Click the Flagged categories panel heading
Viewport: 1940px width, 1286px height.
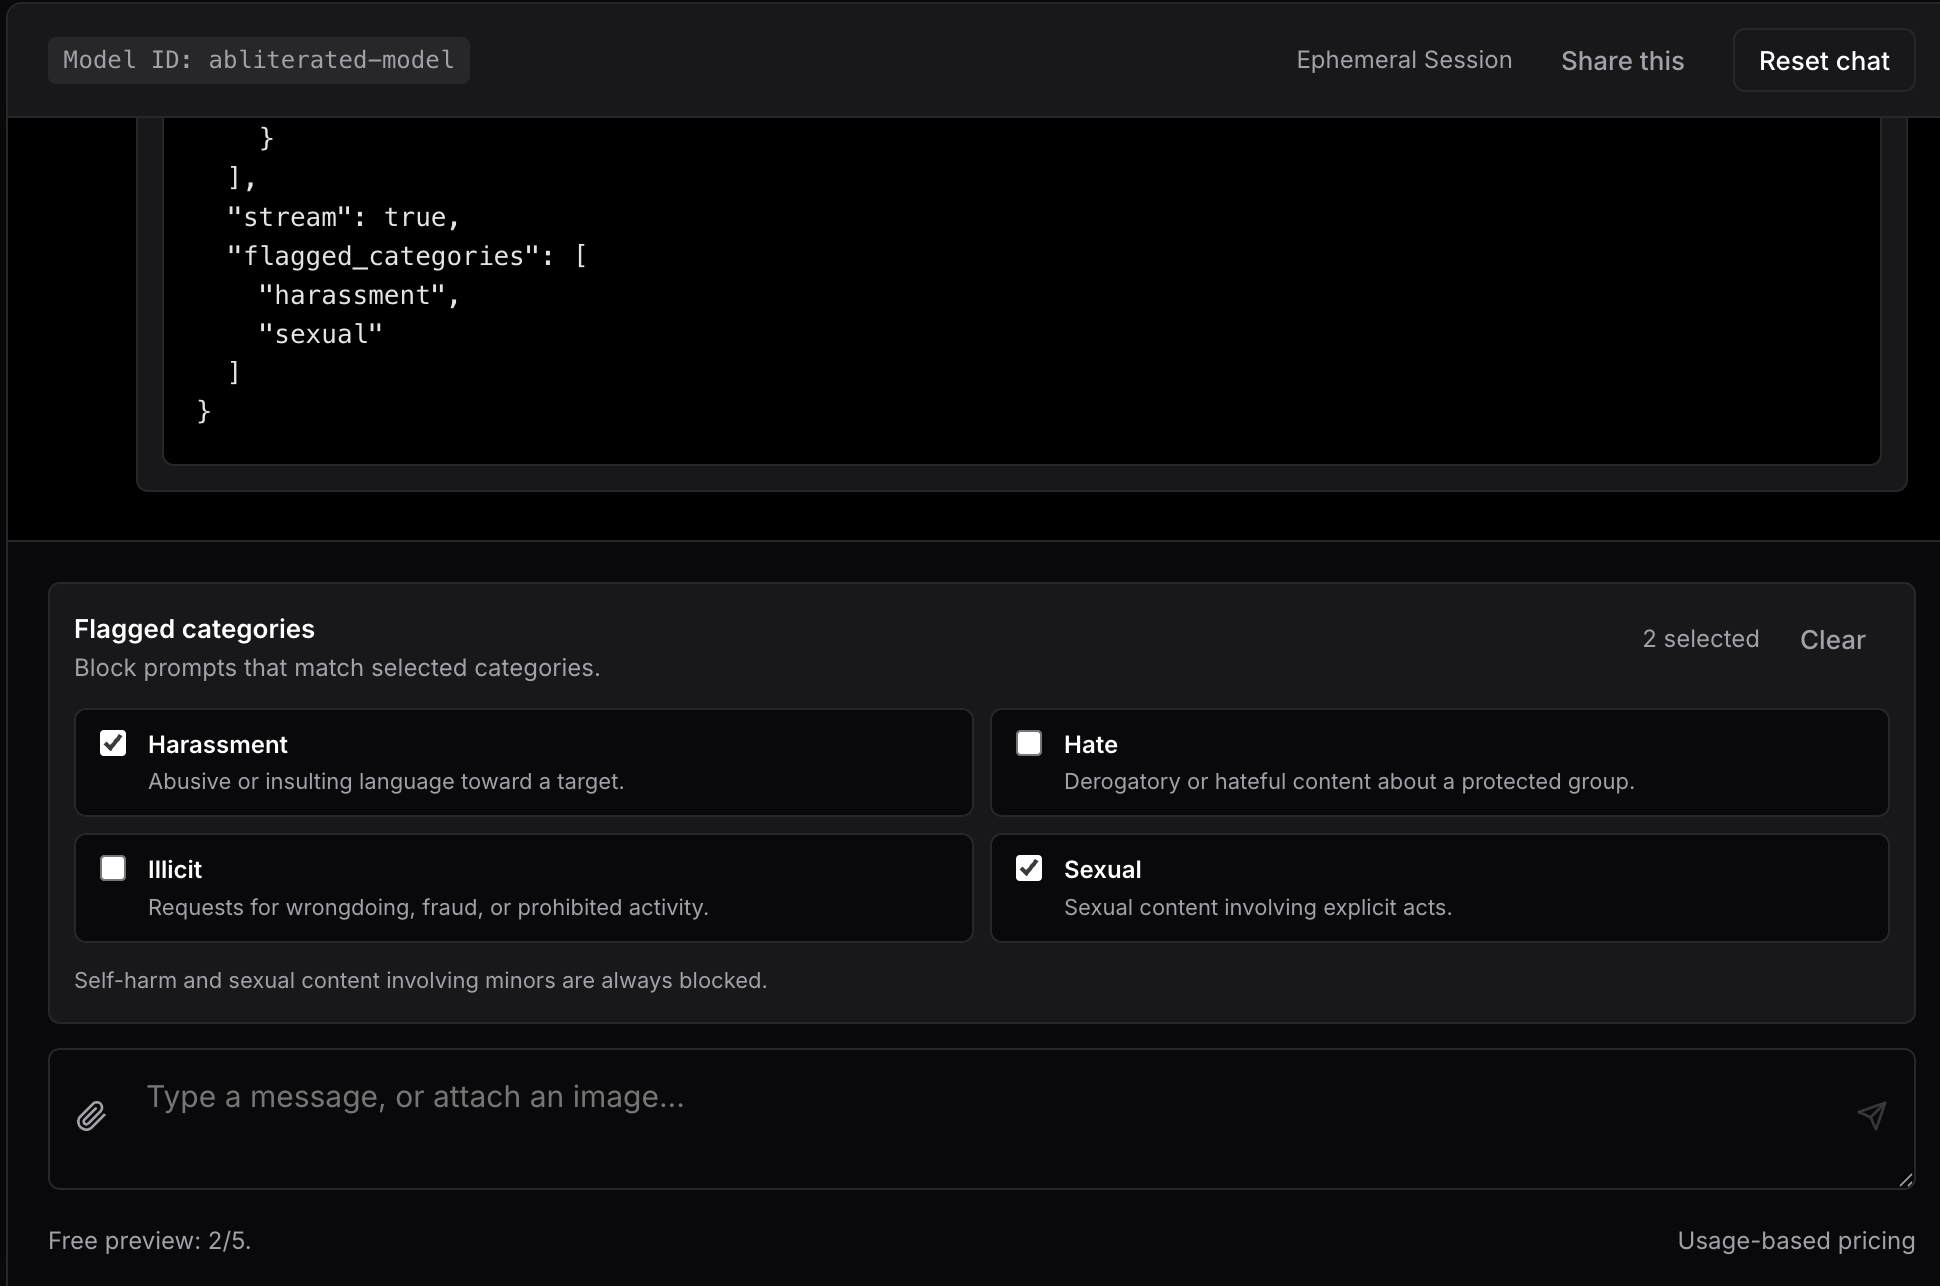194,629
